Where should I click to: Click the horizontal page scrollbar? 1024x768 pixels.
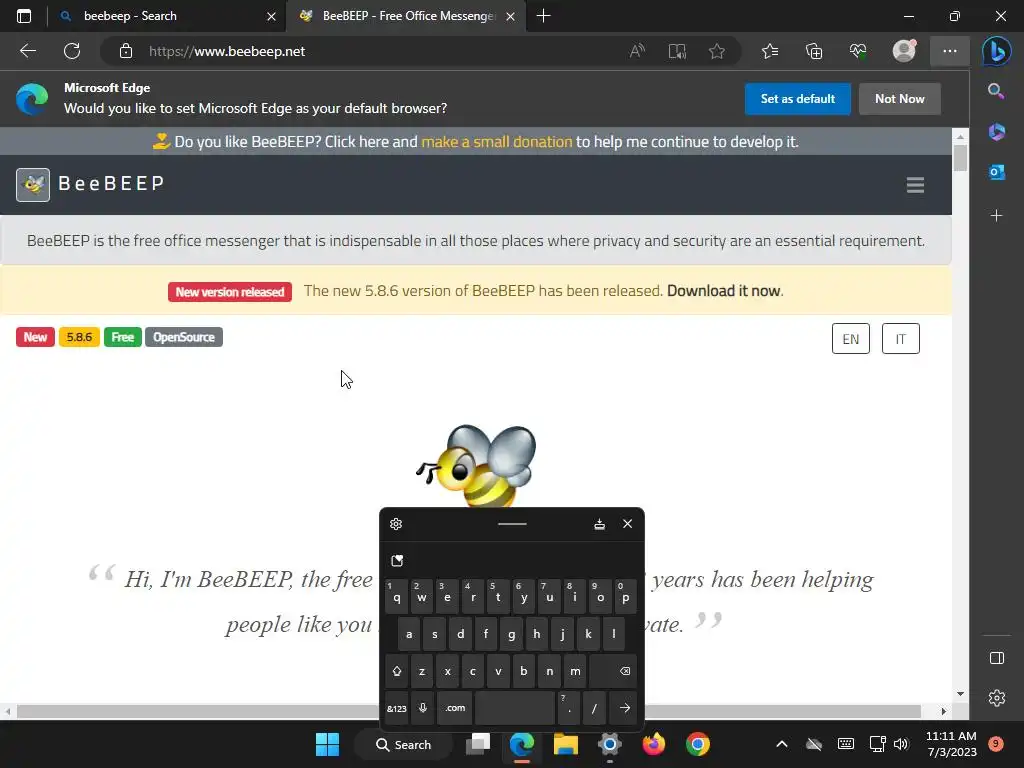pyautogui.click(x=469, y=711)
